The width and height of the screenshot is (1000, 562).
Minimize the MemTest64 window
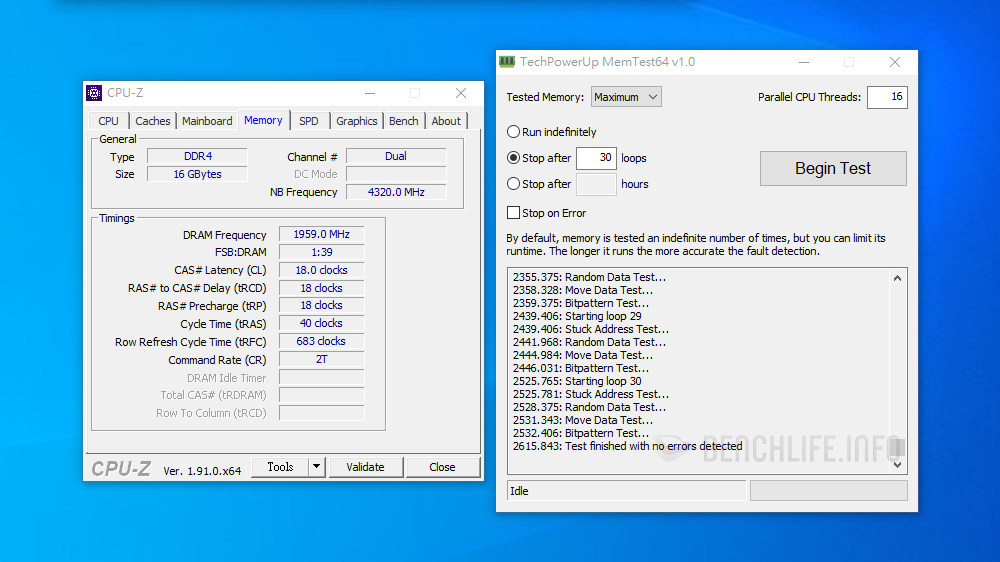pos(802,62)
